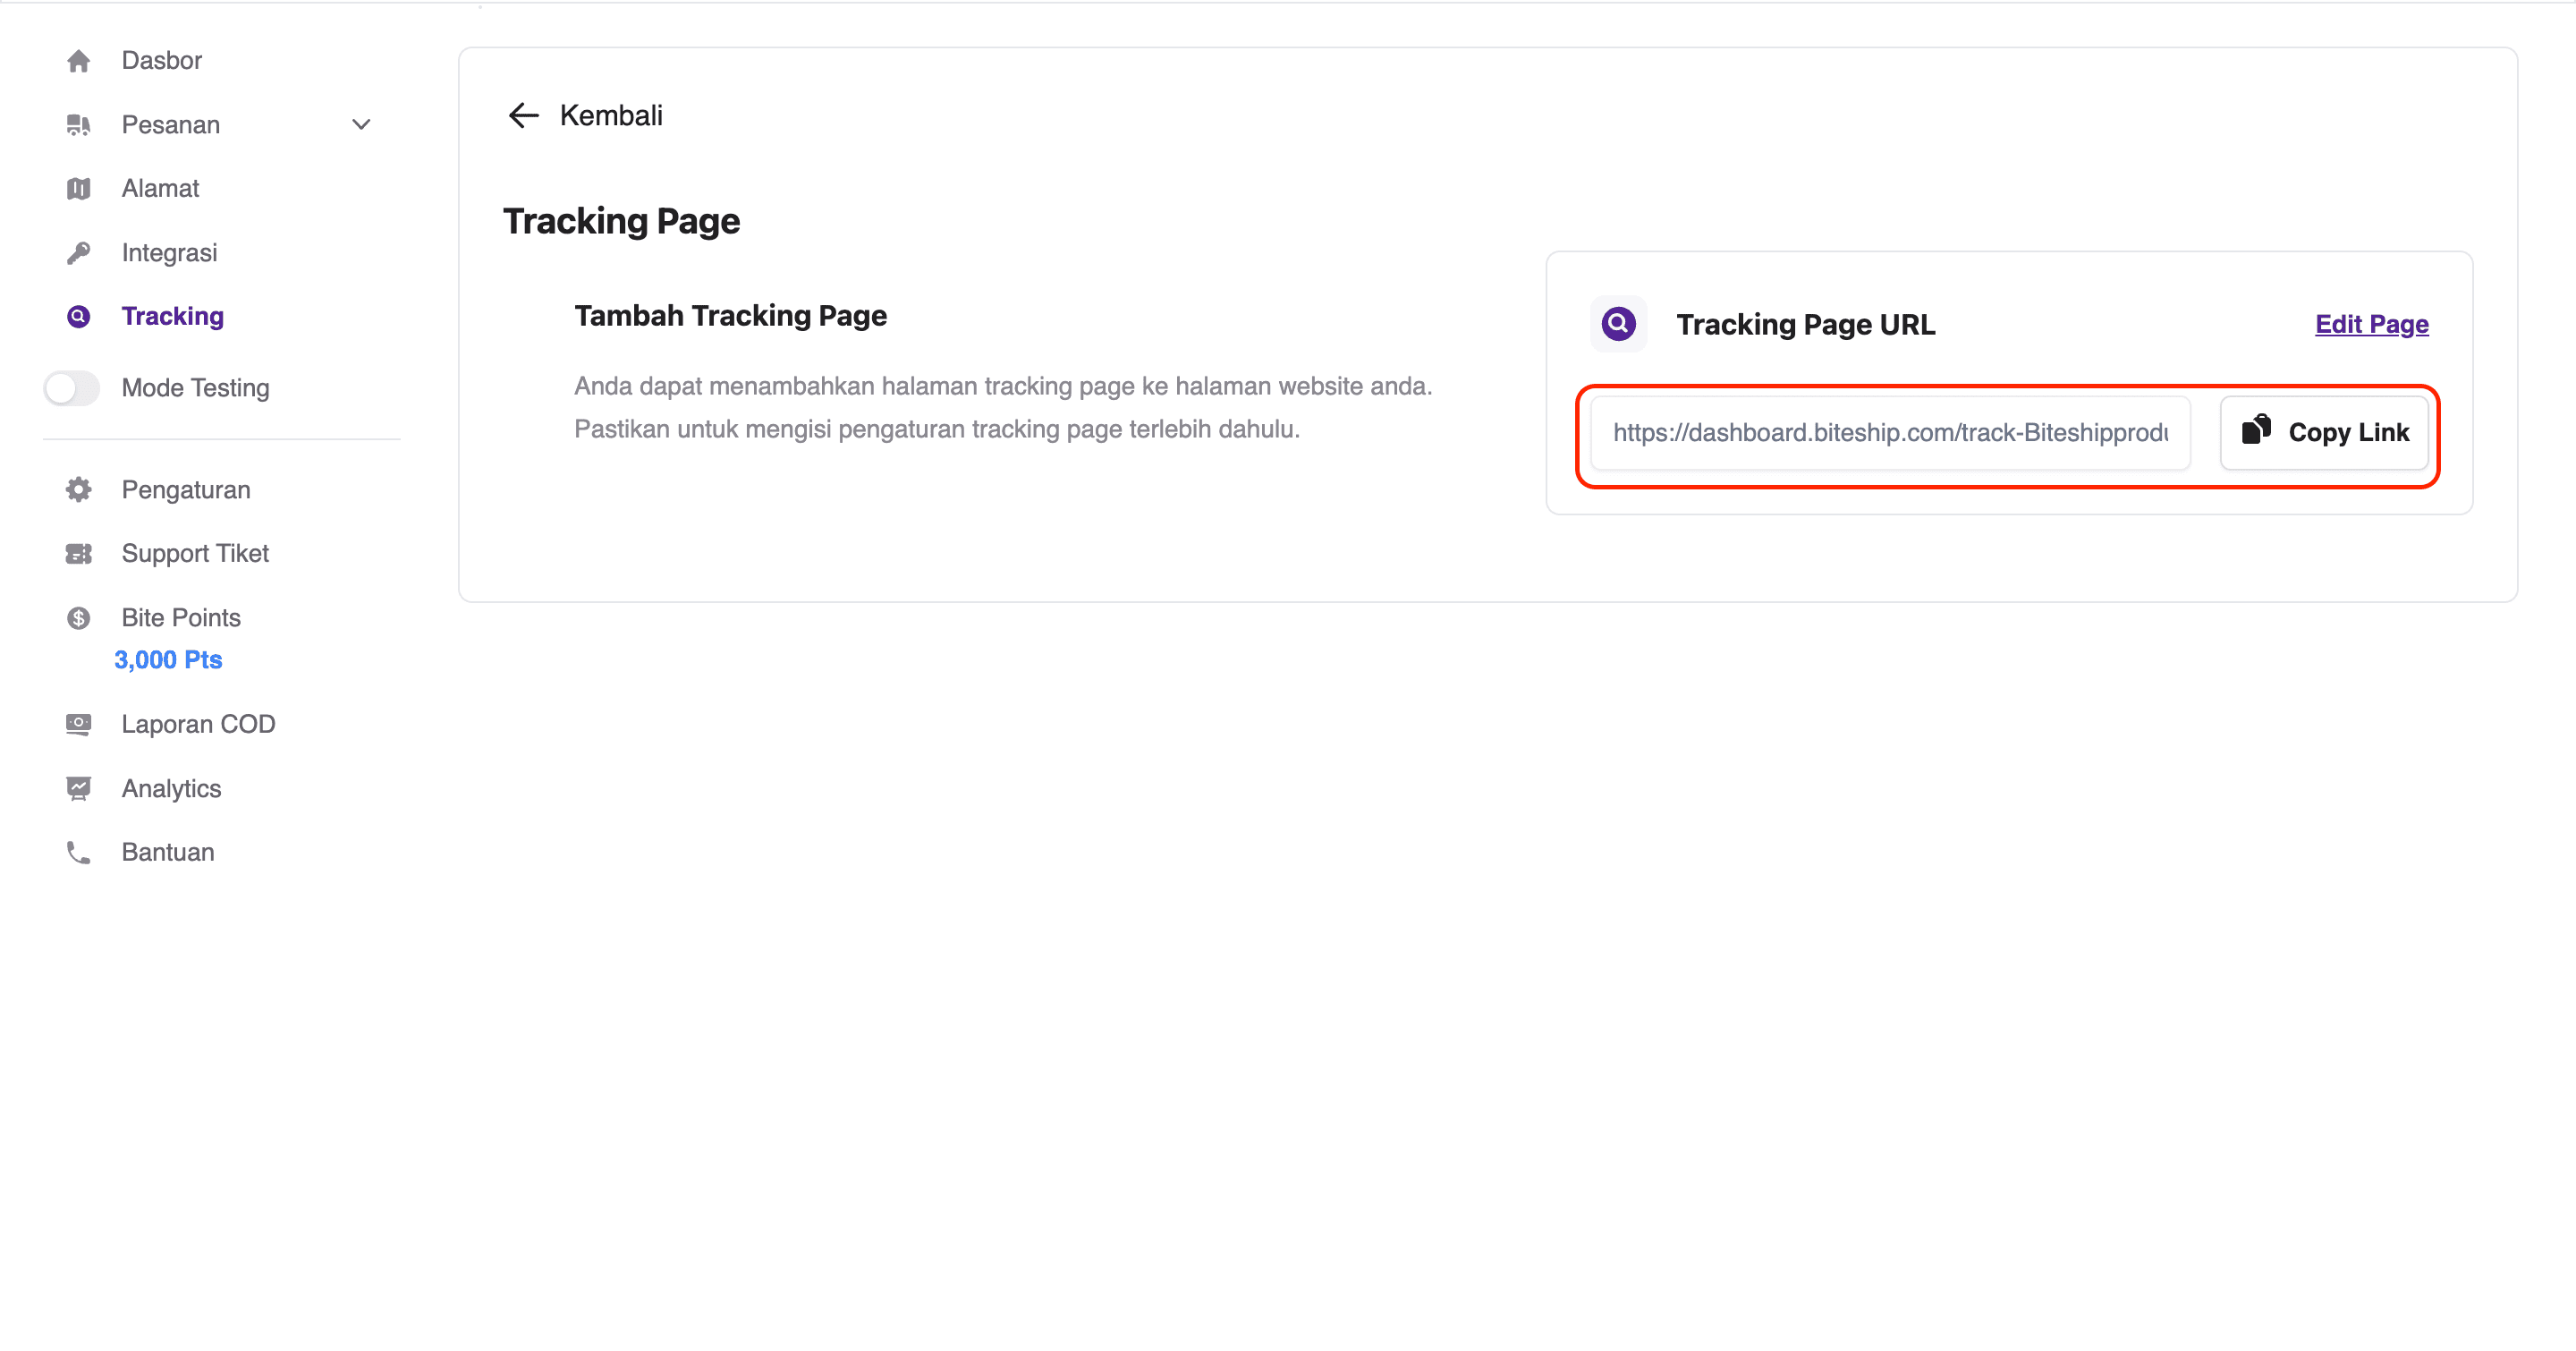Follow the Edit Page link
The width and height of the screenshot is (2576, 1351).
click(x=2371, y=324)
